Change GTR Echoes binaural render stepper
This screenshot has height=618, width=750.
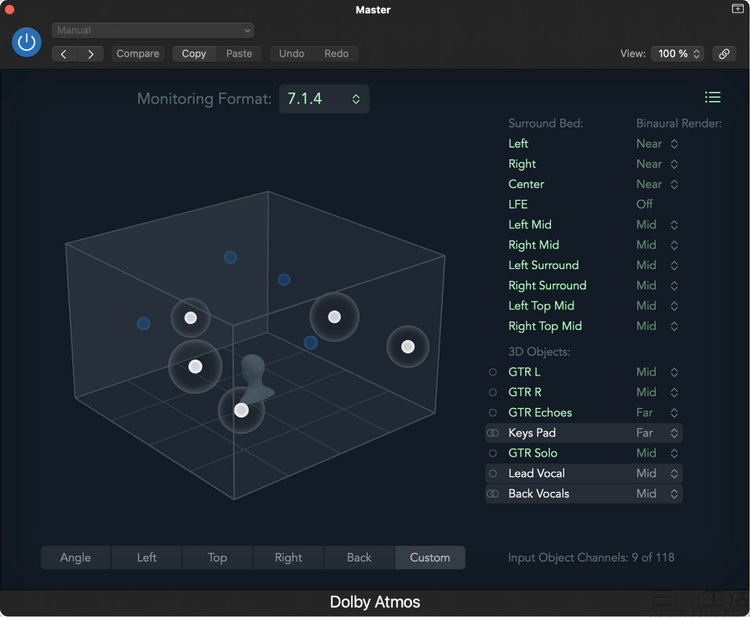point(674,413)
